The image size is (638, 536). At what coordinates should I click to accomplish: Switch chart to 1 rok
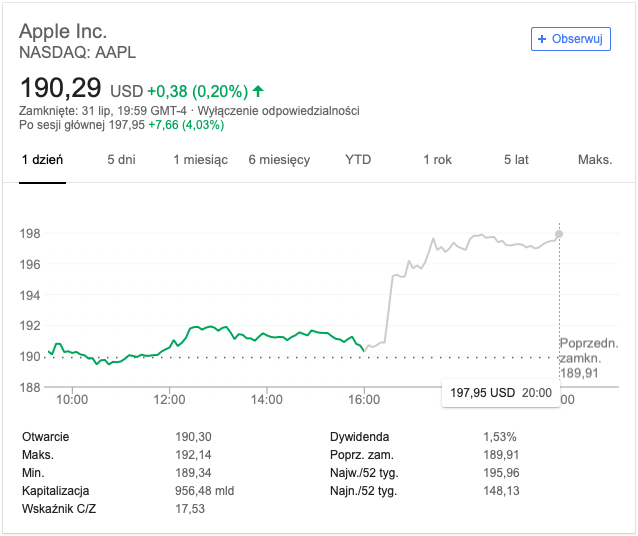tap(437, 160)
